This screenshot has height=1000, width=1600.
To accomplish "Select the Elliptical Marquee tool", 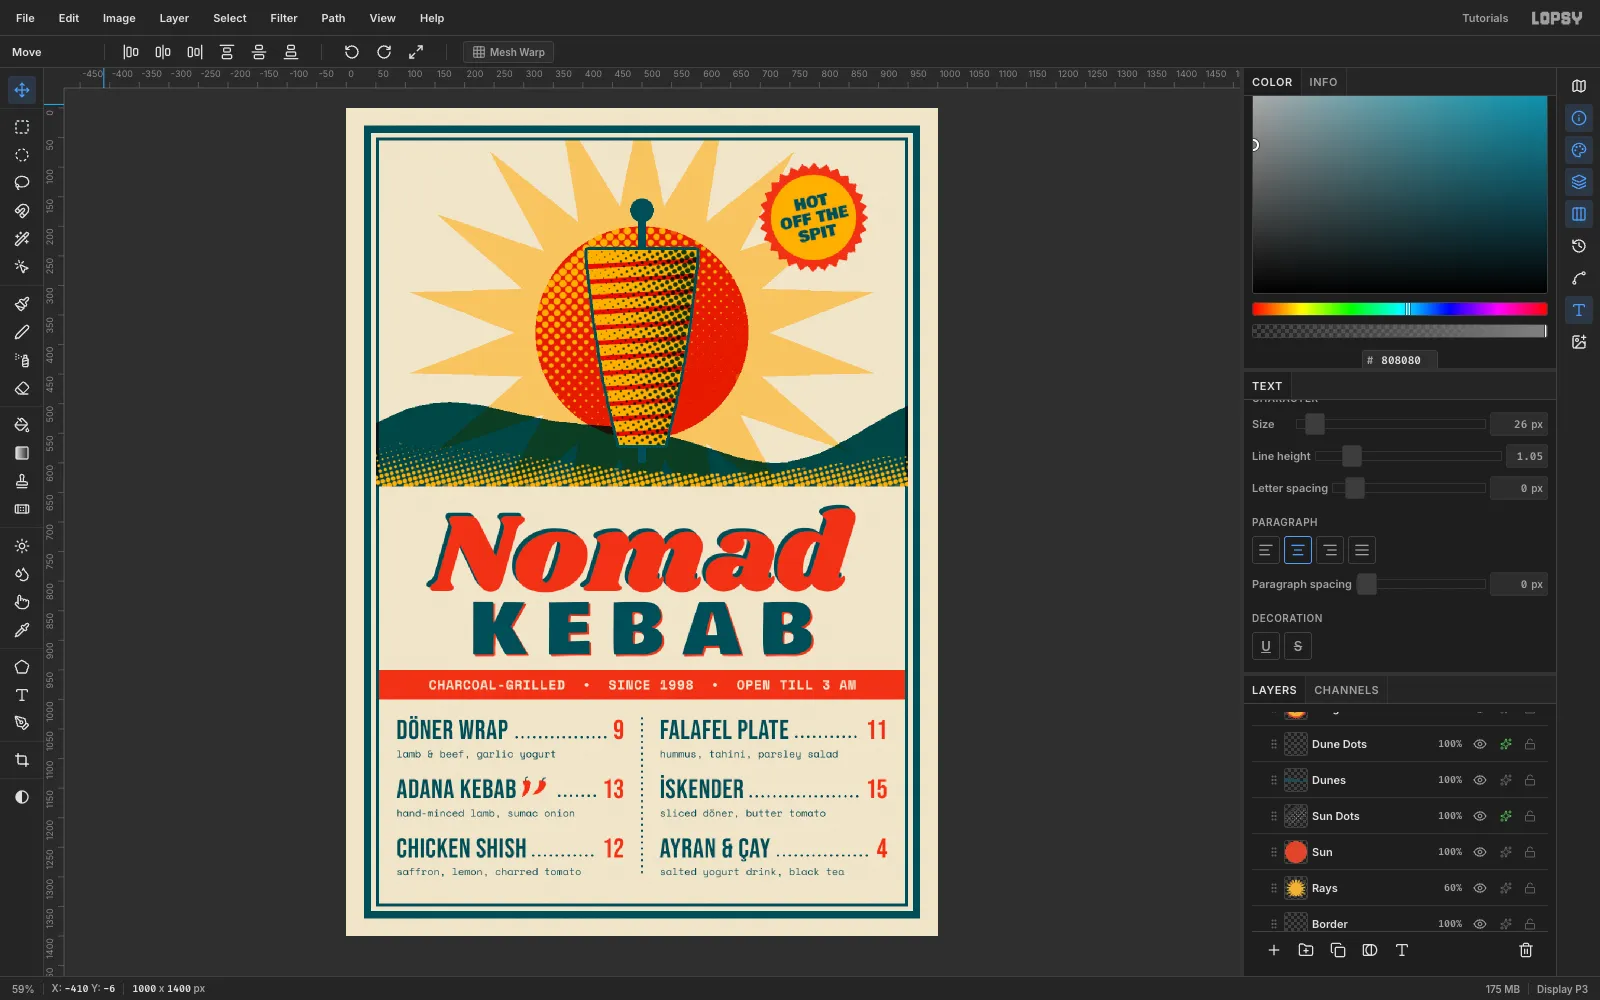I will tap(22, 155).
